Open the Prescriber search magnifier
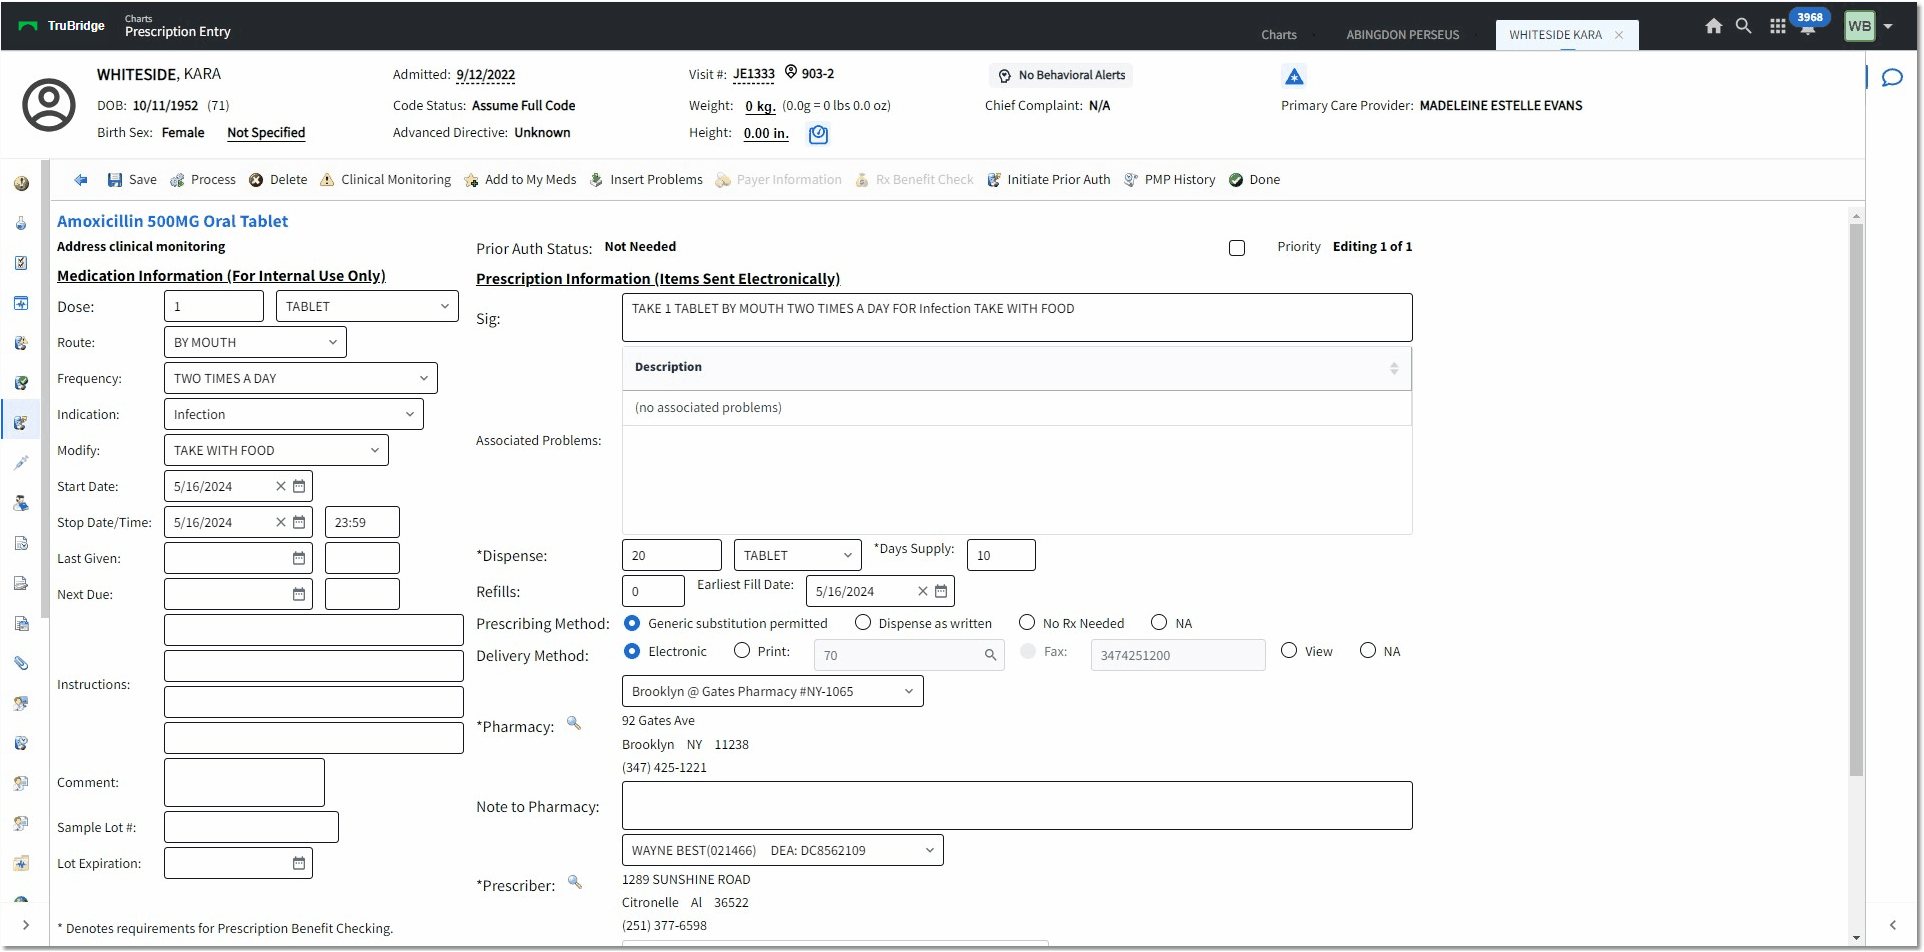Viewport: 1924px width, 952px height. 575,882
